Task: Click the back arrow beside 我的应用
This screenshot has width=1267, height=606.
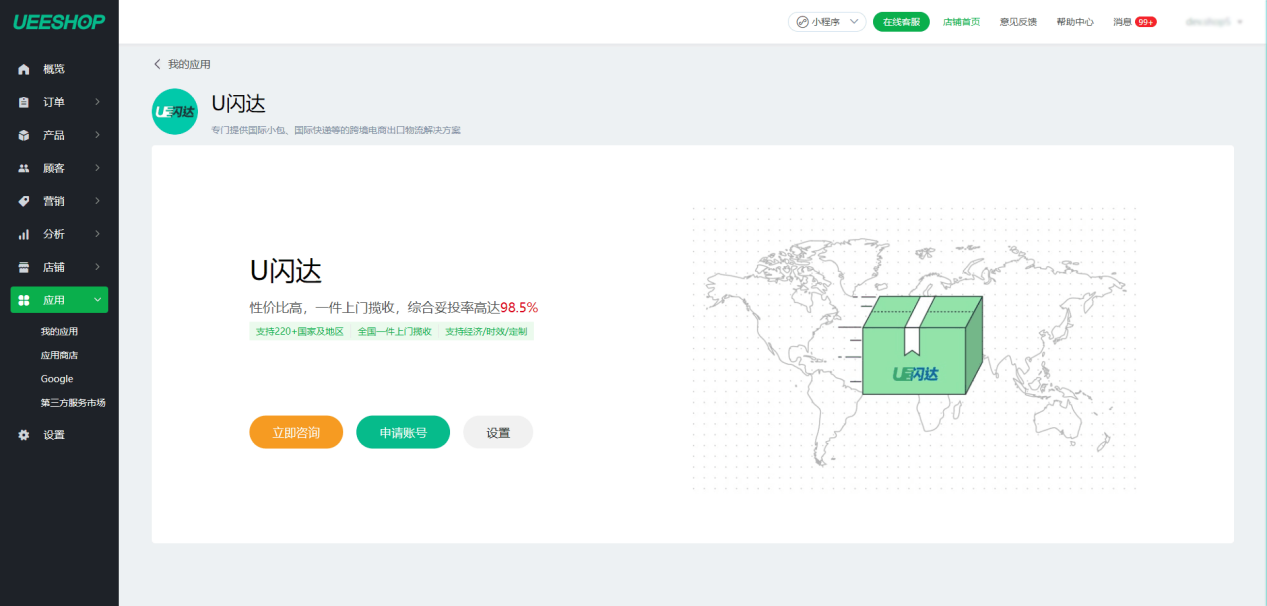Action: coord(157,64)
